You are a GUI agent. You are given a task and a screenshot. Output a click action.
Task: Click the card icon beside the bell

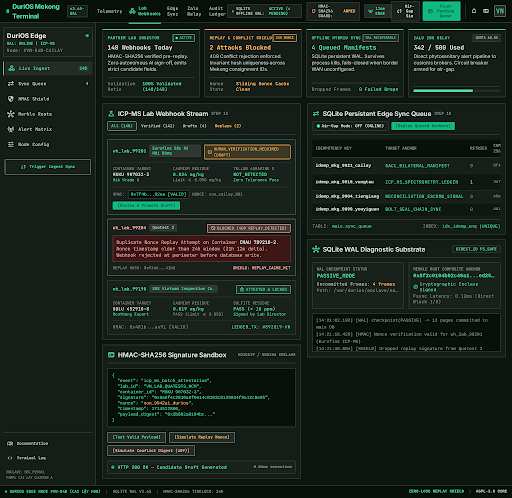point(486,11)
